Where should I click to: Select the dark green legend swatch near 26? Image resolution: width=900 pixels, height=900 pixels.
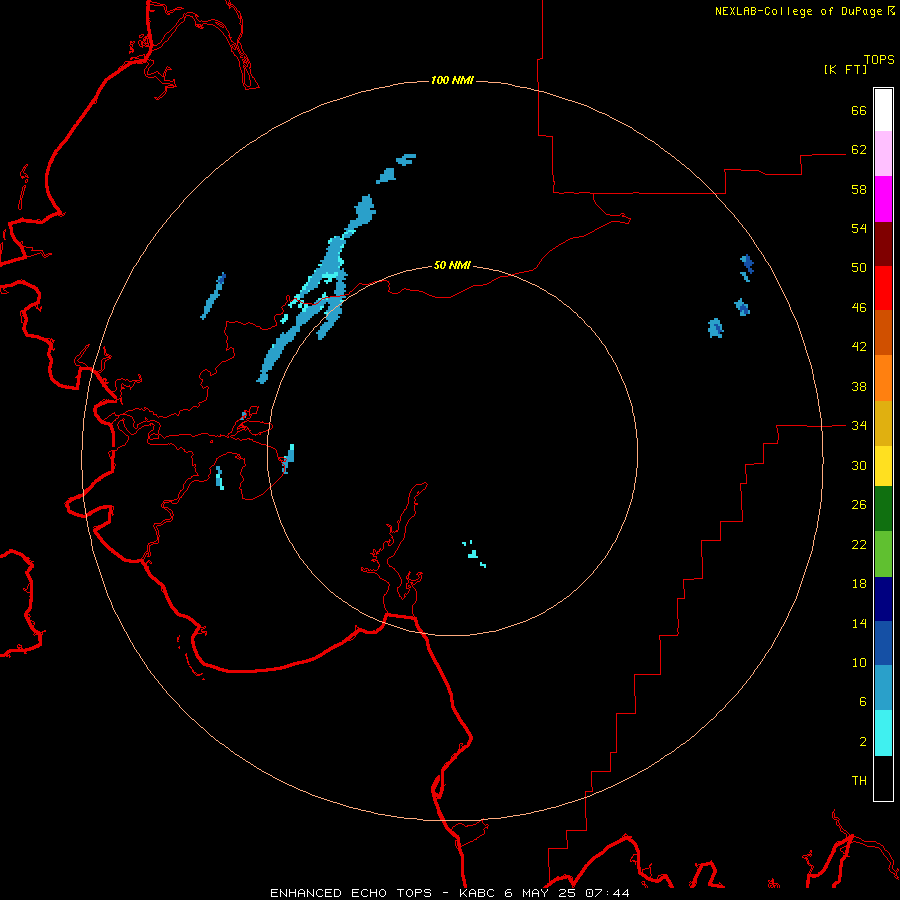pyautogui.click(x=883, y=509)
